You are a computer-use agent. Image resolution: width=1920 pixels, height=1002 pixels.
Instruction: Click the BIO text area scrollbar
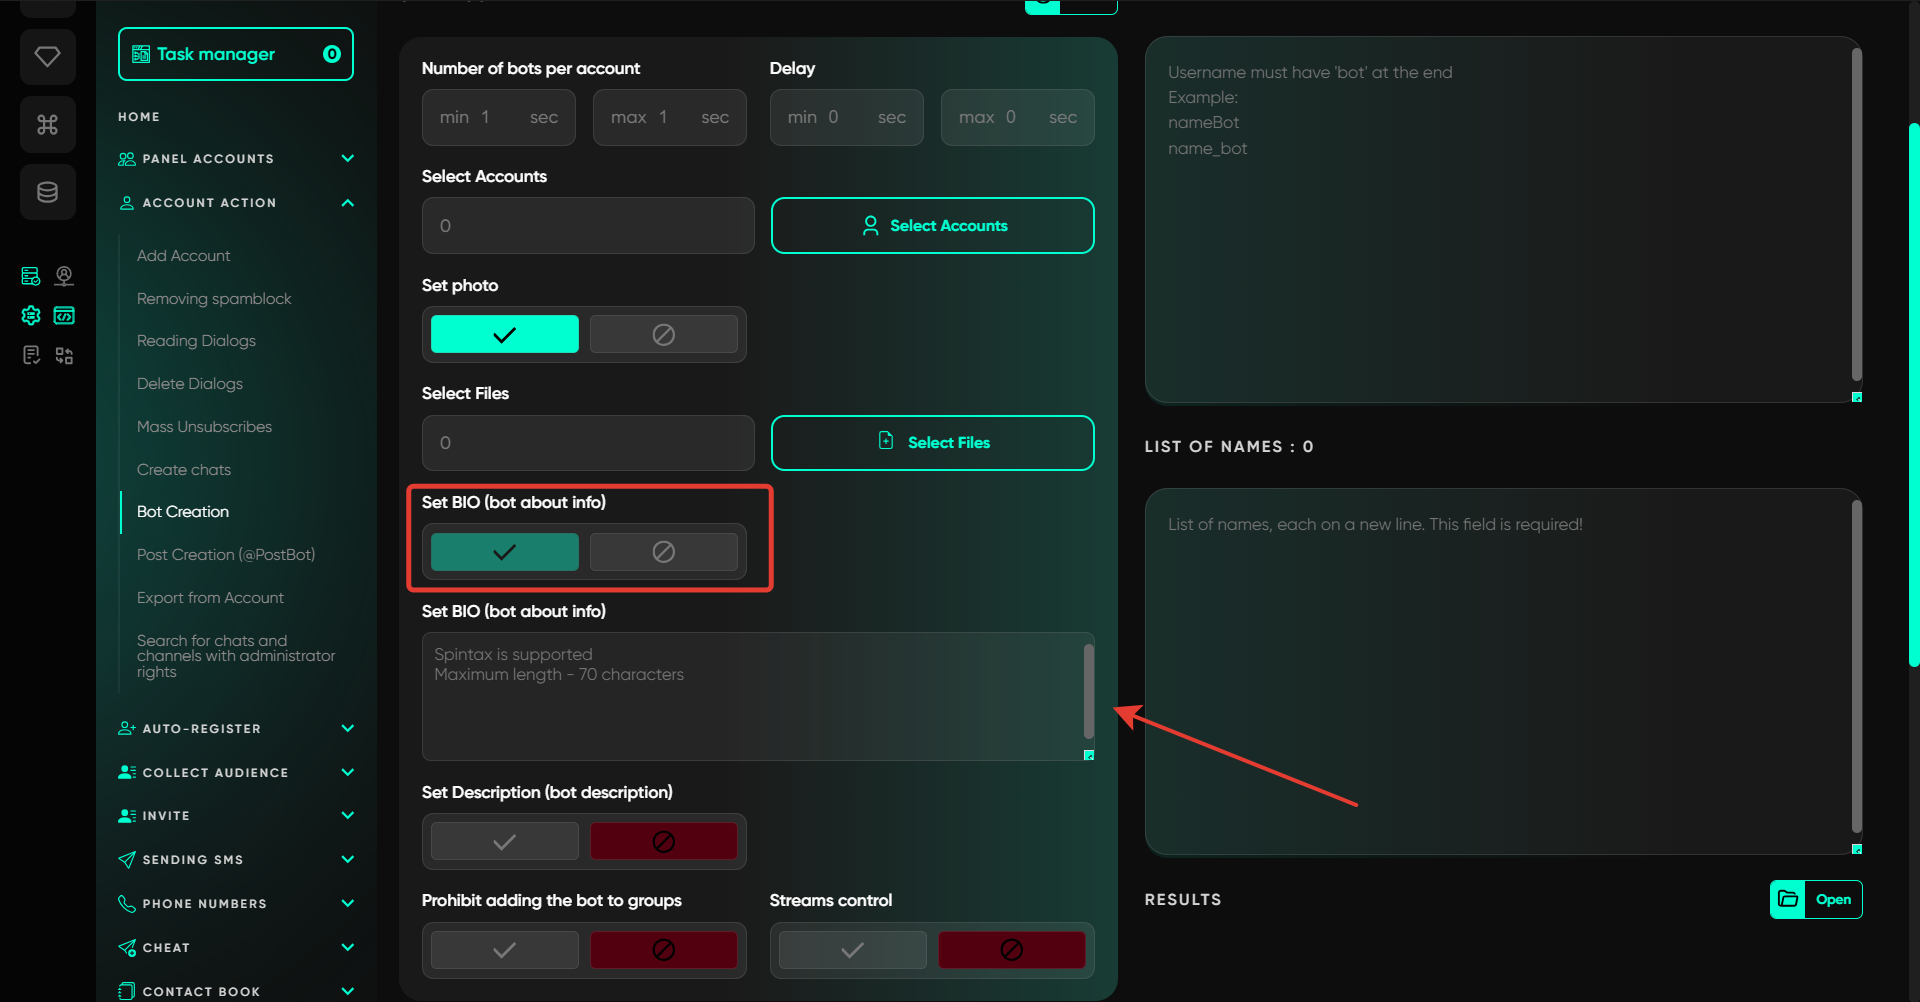coord(1088,690)
